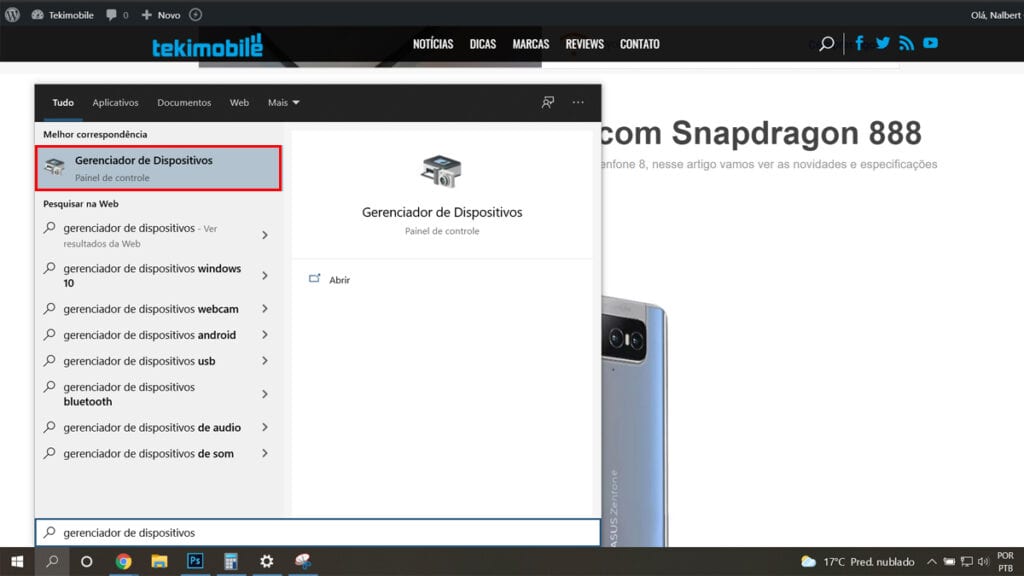Expand the 'webcam' suggestion chevron
Screen dimensions: 1024x576
coord(264,309)
